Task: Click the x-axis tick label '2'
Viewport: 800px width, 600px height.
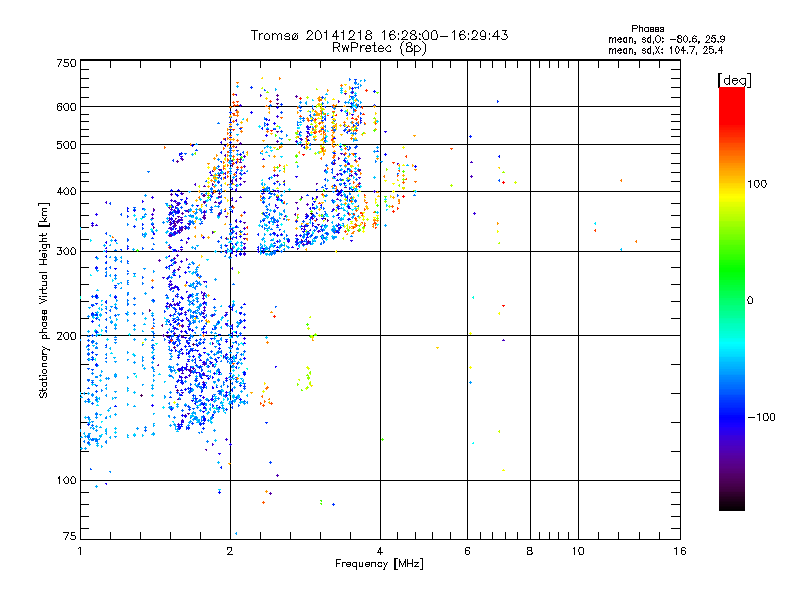Action: [230, 551]
